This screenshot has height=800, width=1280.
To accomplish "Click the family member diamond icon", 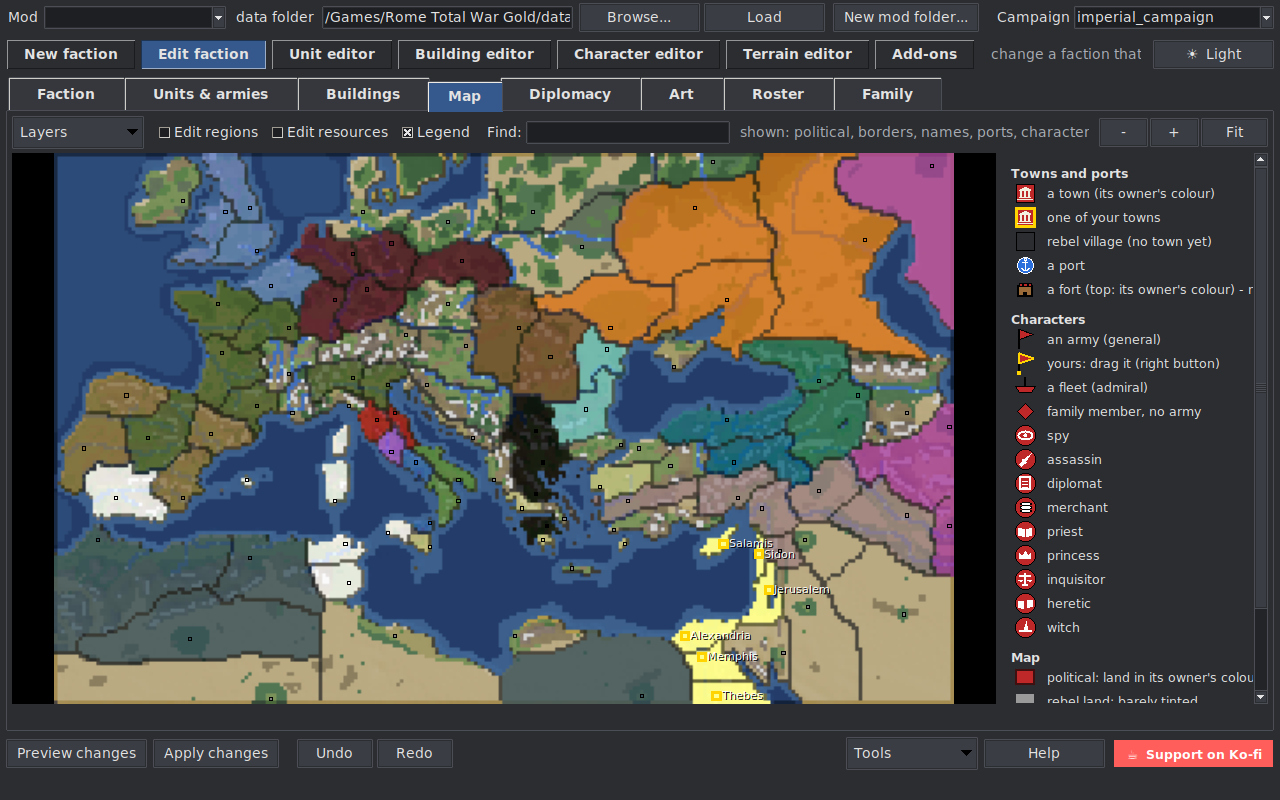I will 1025,412.
